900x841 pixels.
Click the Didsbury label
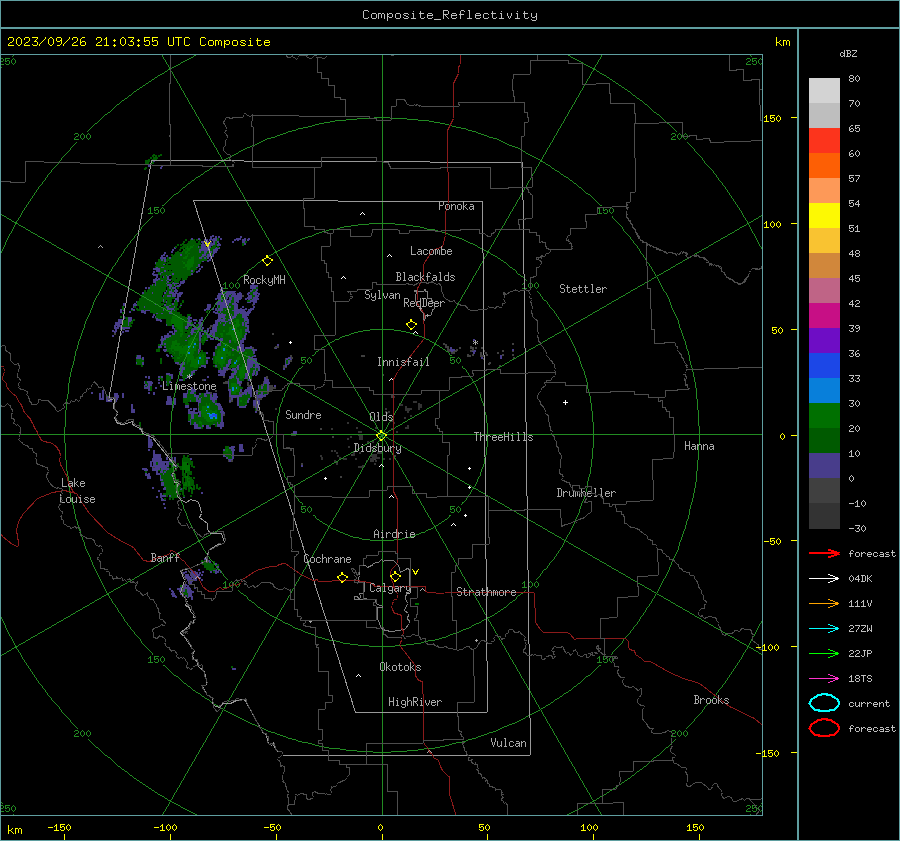[x=377, y=448]
